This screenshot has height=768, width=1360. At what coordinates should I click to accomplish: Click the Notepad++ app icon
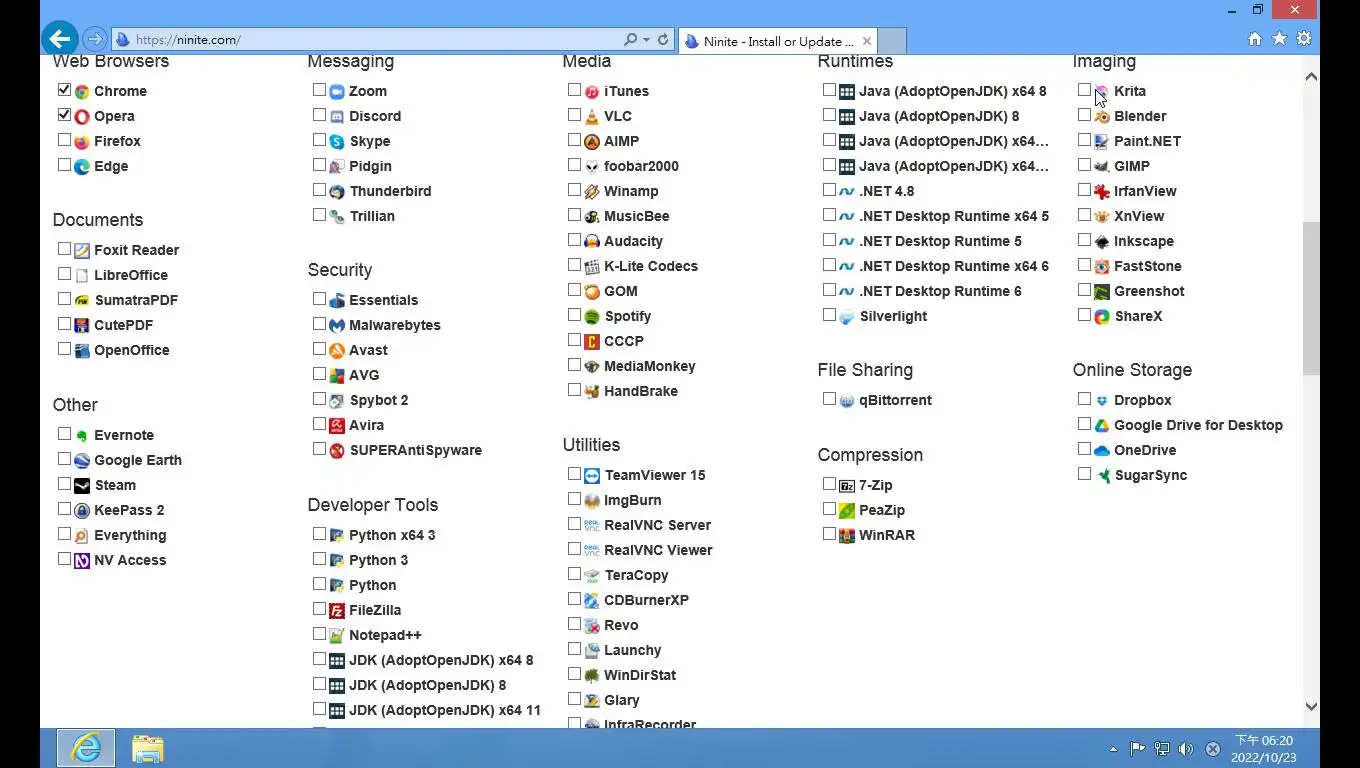point(337,635)
